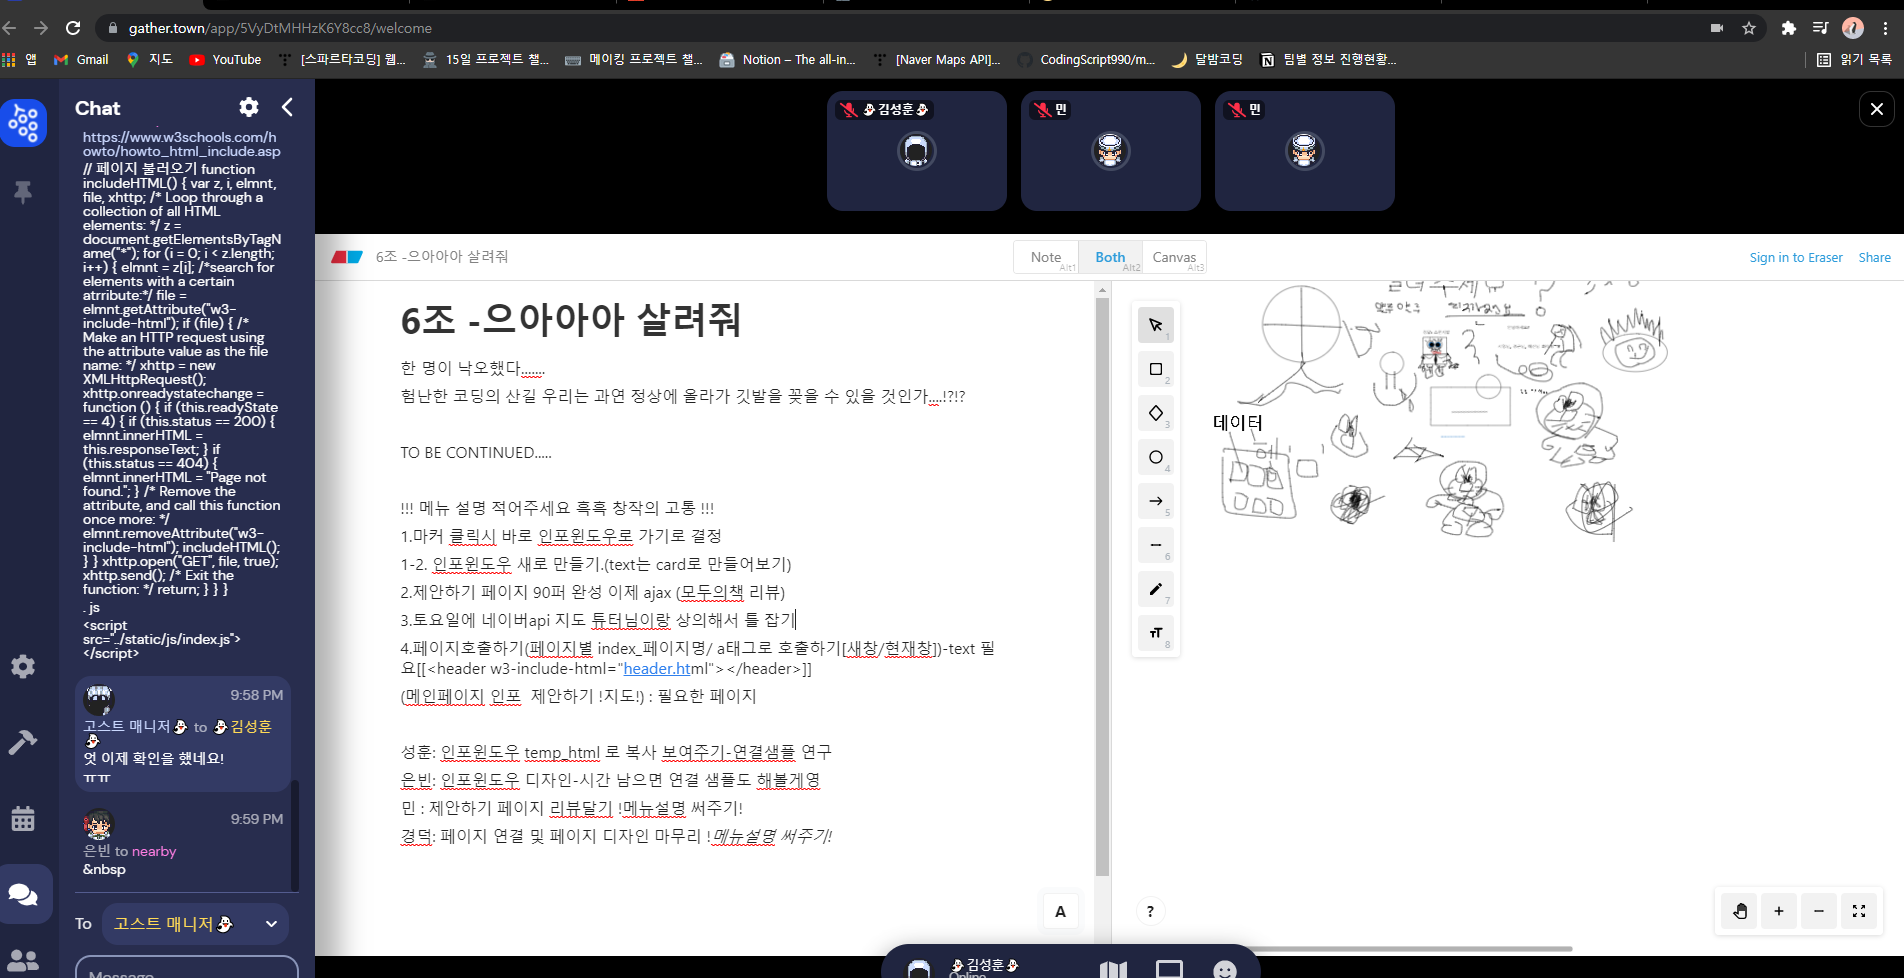
Task: Select the diamond shape tool
Action: (1155, 413)
